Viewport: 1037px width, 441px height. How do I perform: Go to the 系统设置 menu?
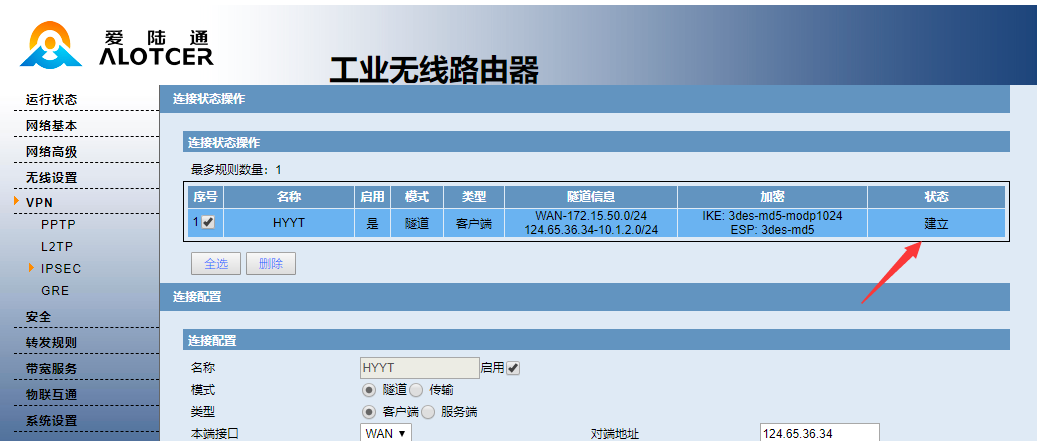click(x=52, y=420)
